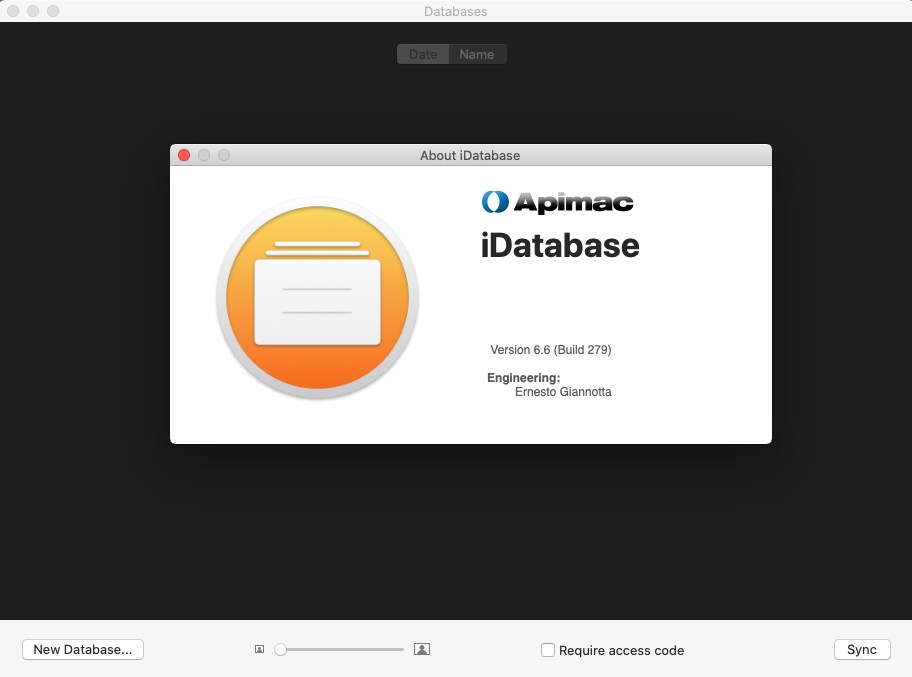The height and width of the screenshot is (677, 912).
Task: Click the large thumbnail size icon
Action: (422, 649)
